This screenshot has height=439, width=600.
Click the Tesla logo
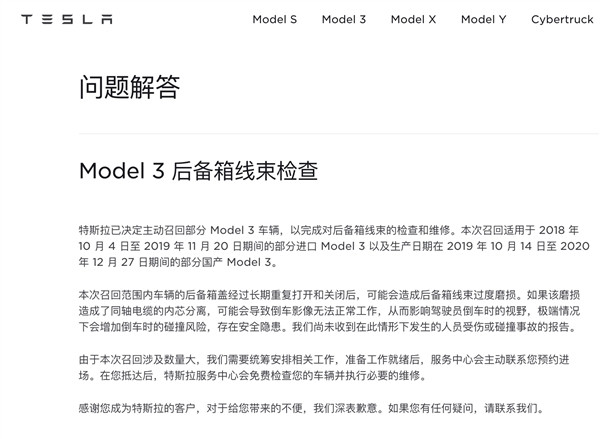(x=67, y=19)
